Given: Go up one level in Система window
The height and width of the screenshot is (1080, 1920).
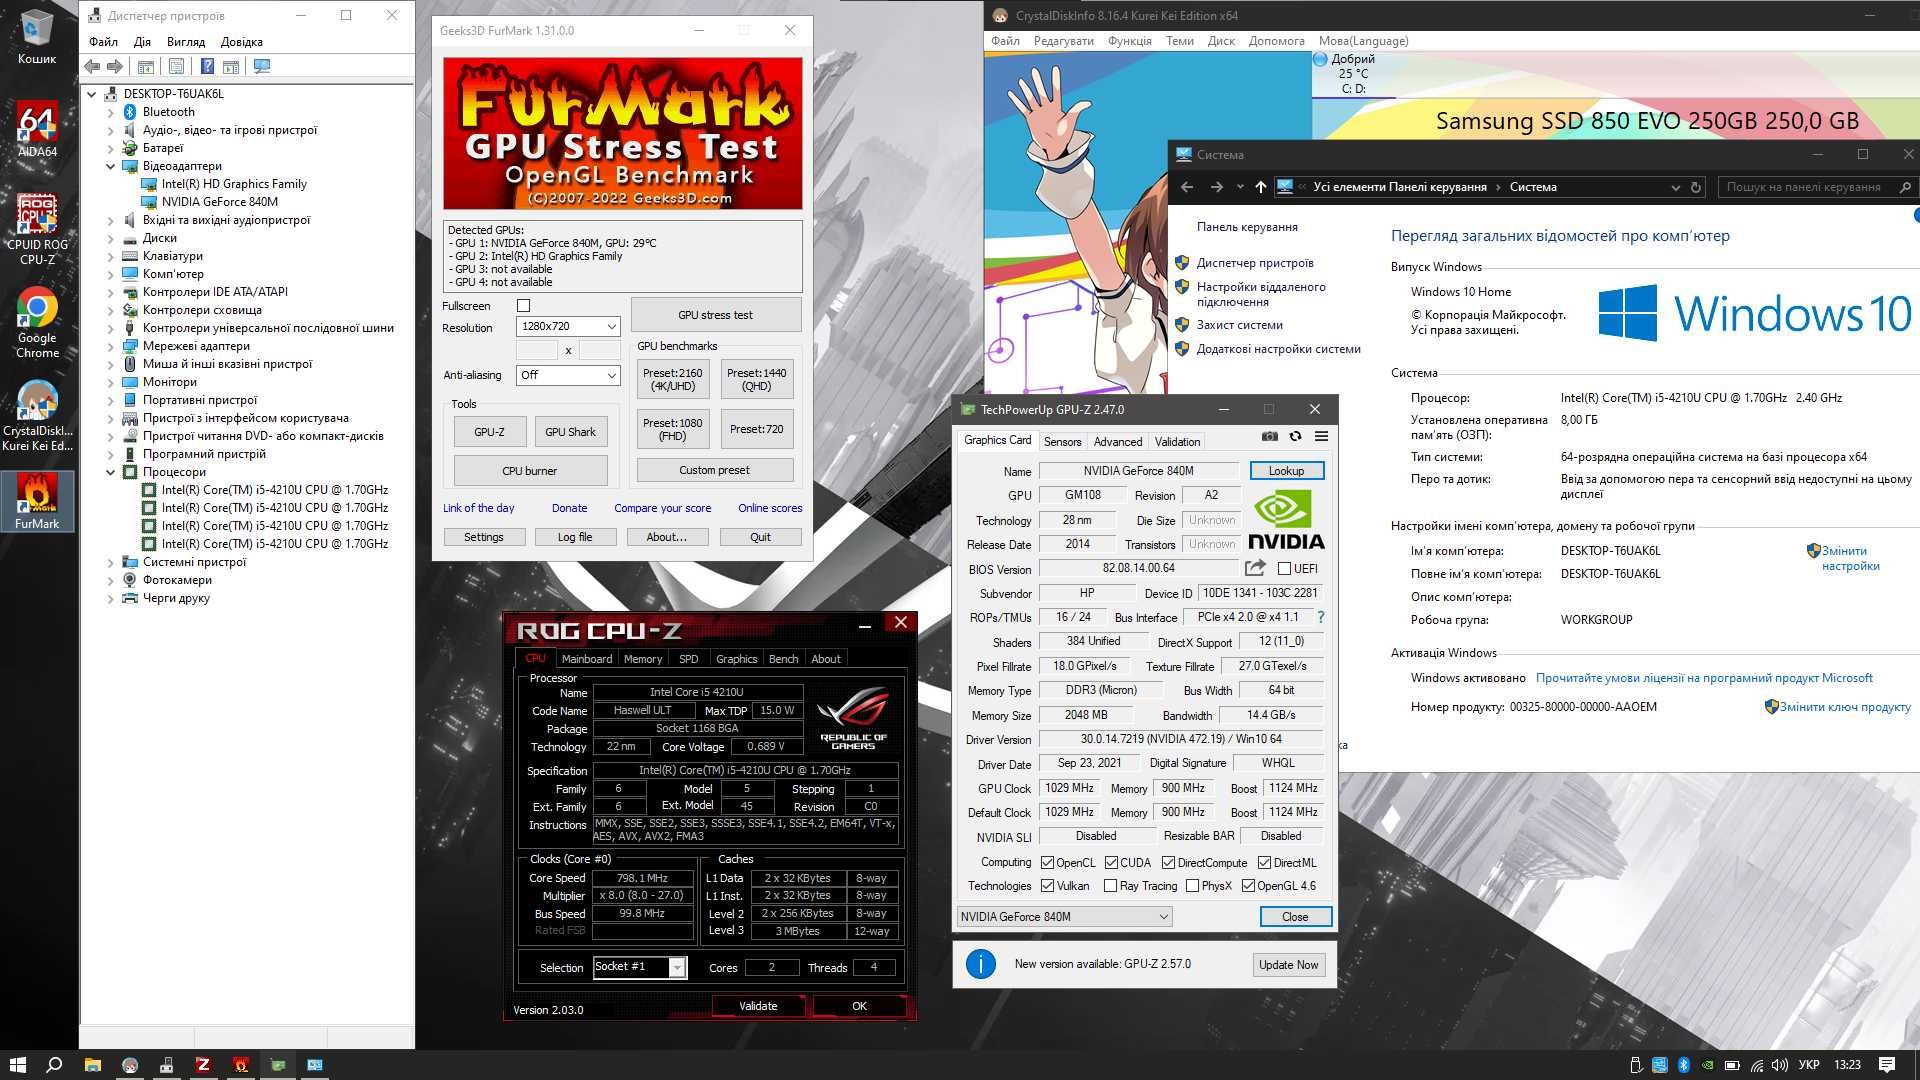Looking at the screenshot, I should click(1261, 187).
